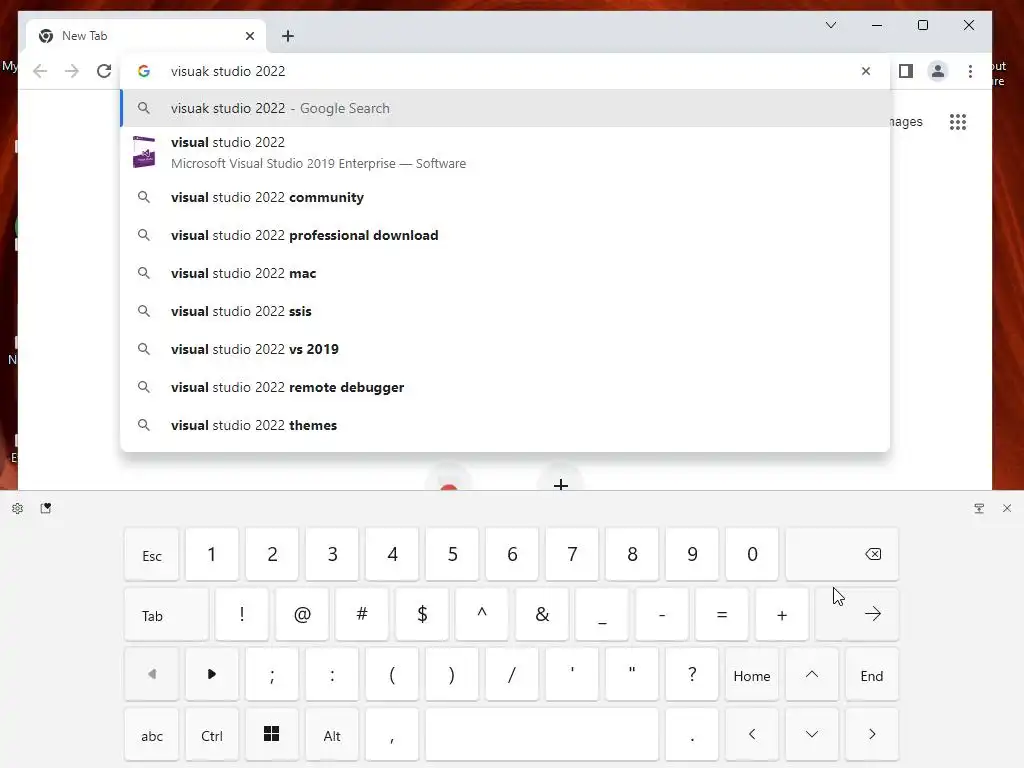1024x768 pixels.
Task: Click the touch keyboard dock/undock icon
Action: pyautogui.click(x=979, y=508)
